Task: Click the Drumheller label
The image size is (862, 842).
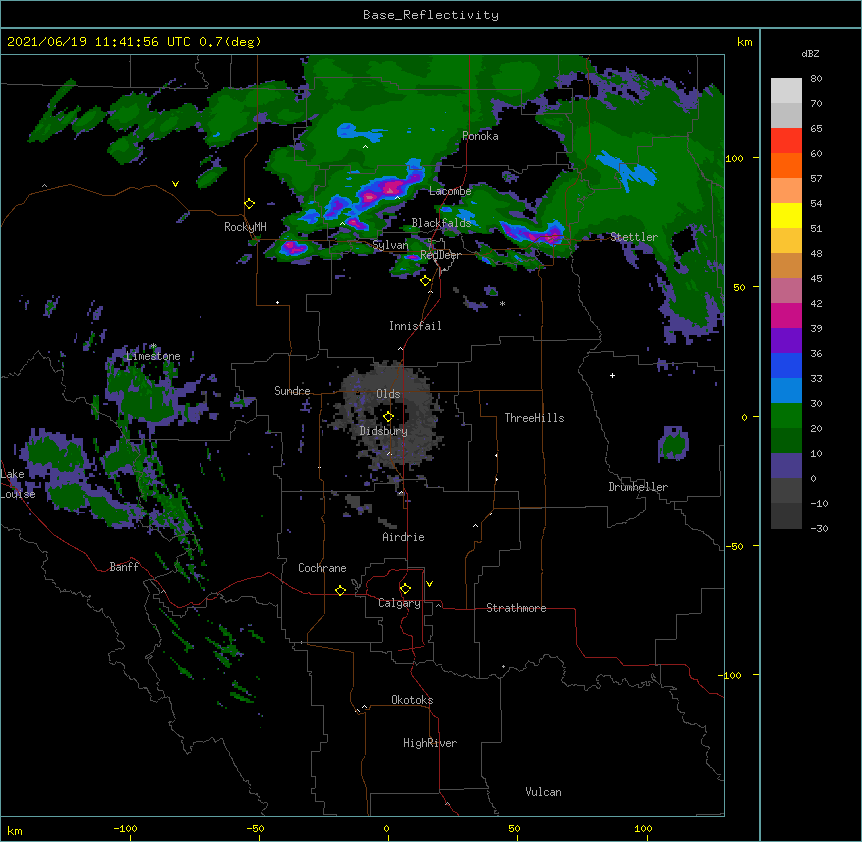Action: pos(638,487)
